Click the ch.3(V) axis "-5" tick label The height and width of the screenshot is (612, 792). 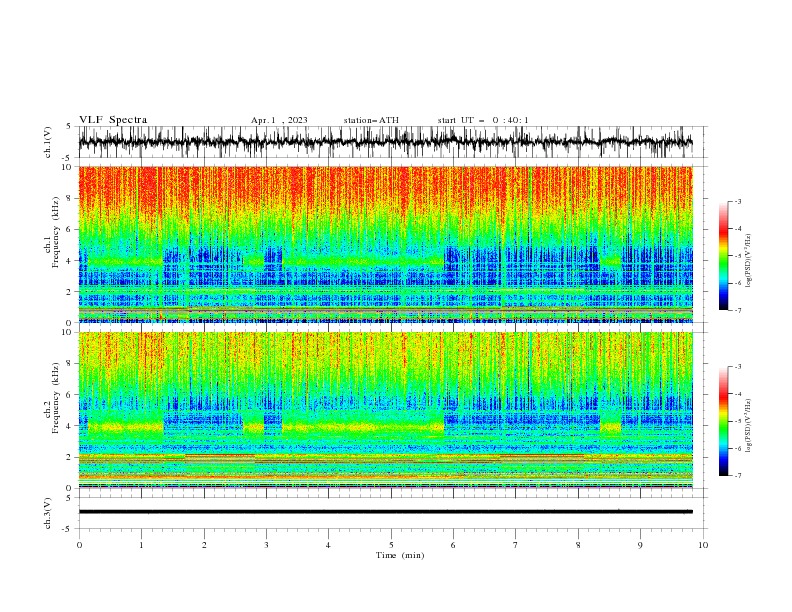point(68,529)
